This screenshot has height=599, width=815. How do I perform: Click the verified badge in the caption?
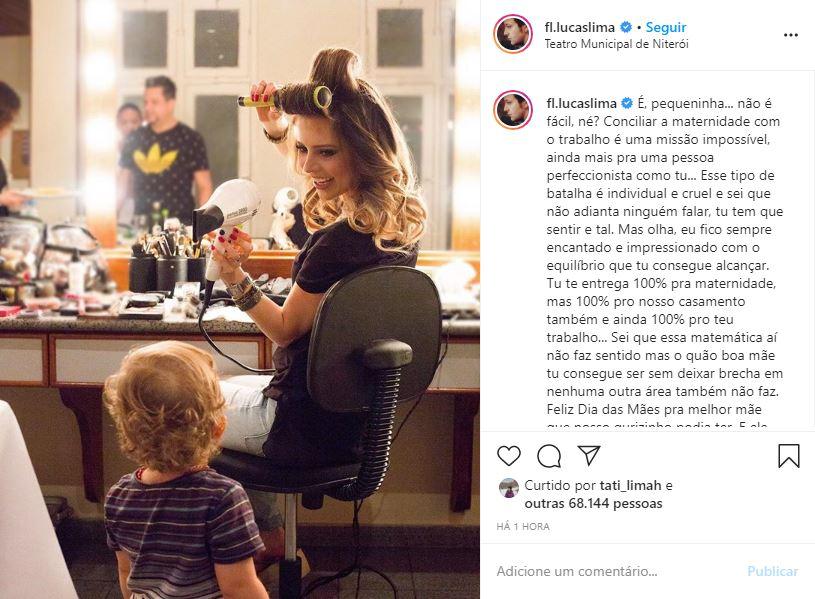point(627,103)
